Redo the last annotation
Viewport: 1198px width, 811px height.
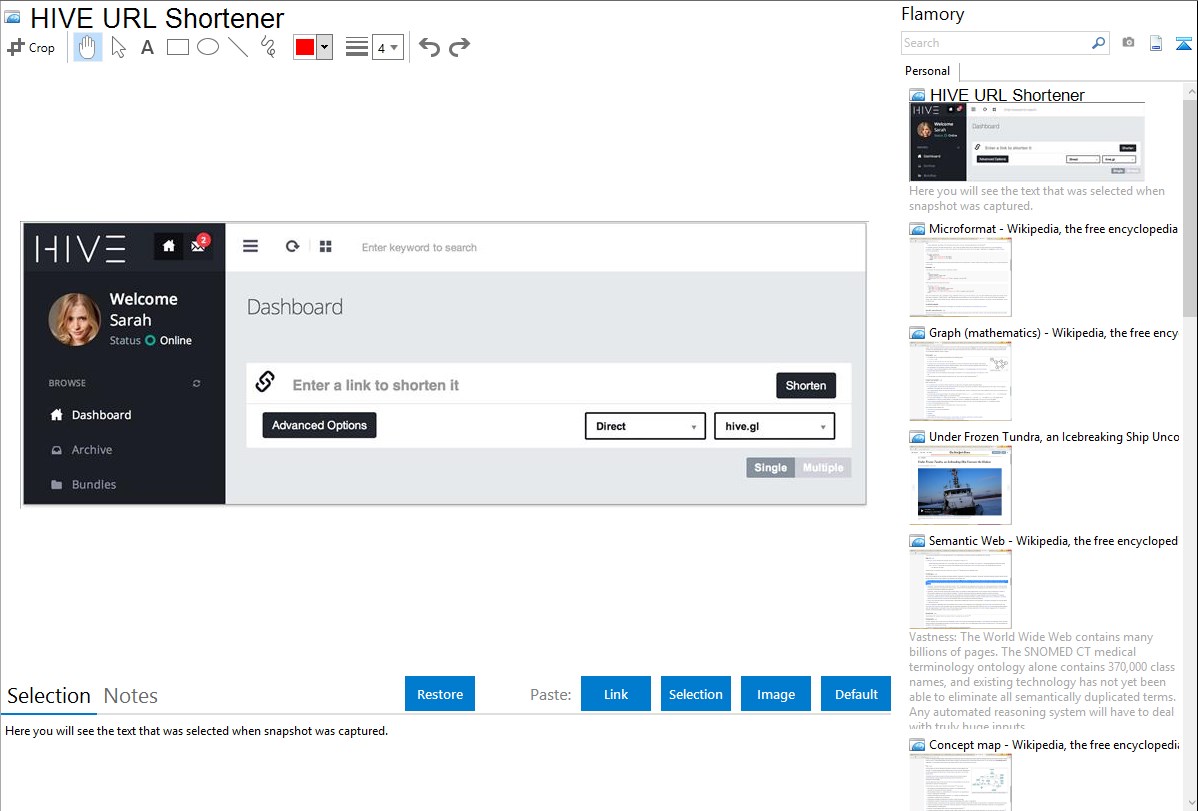(x=459, y=47)
